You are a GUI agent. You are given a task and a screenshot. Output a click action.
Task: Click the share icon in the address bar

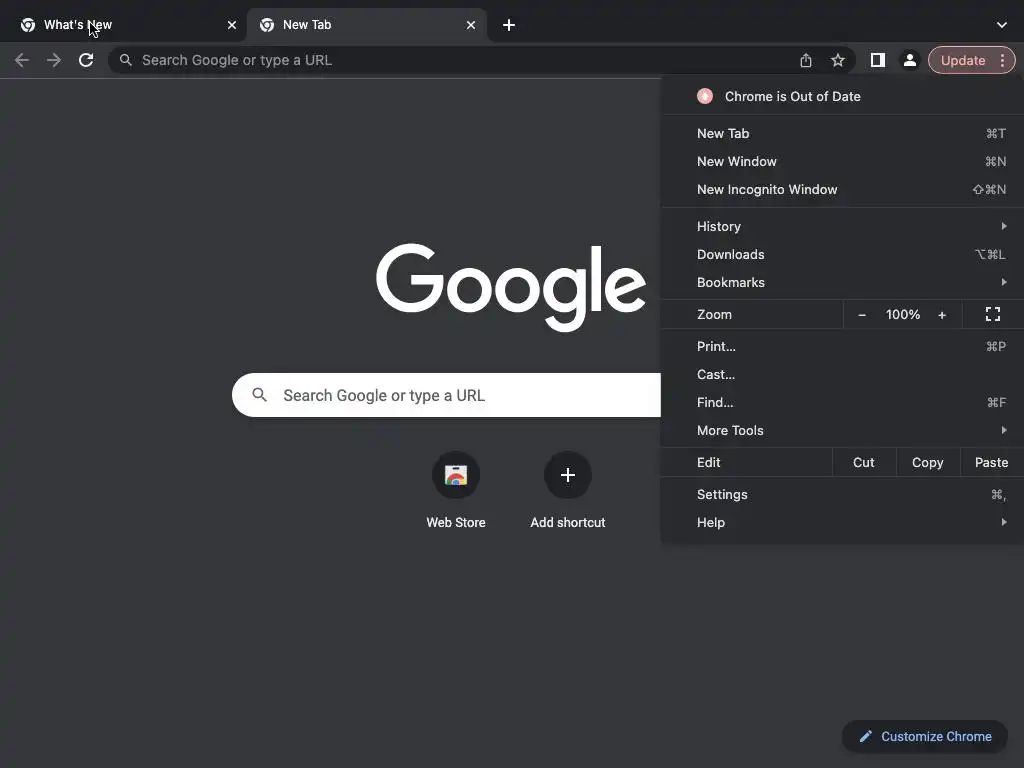(806, 60)
